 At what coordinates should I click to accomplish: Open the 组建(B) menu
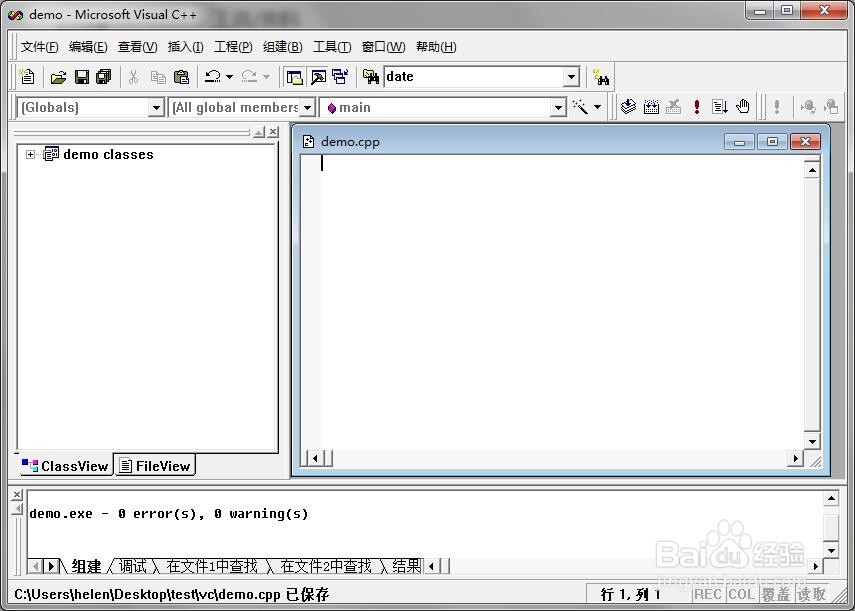[x=282, y=47]
